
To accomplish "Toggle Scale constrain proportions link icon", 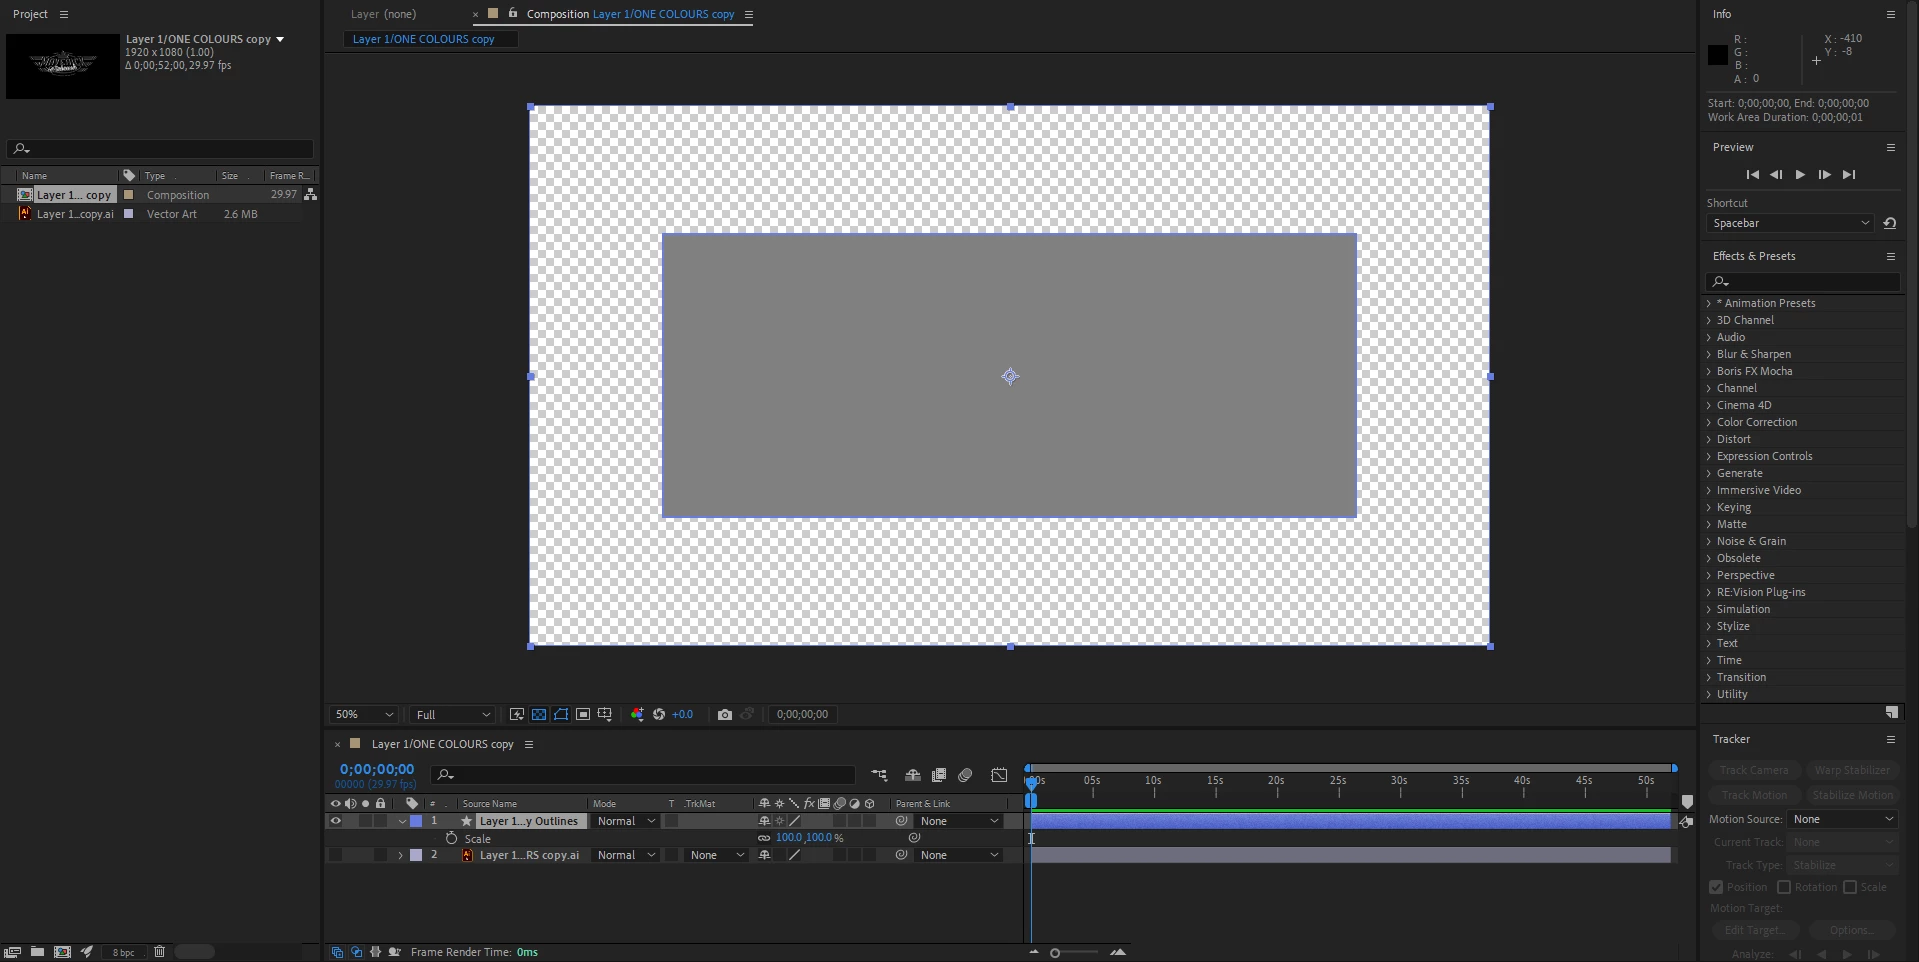I will 764,838.
